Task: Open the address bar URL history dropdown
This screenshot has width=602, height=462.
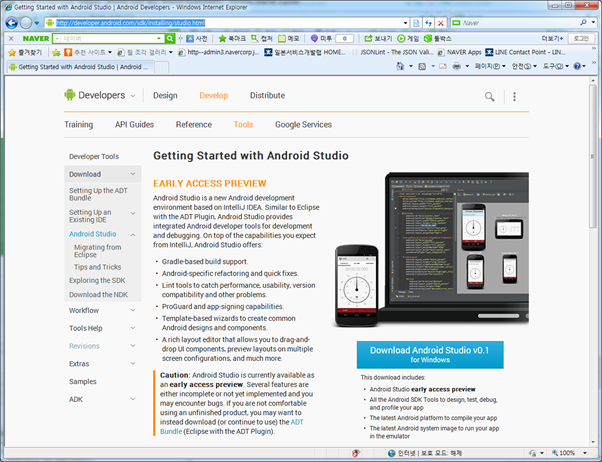Action: coord(405,23)
